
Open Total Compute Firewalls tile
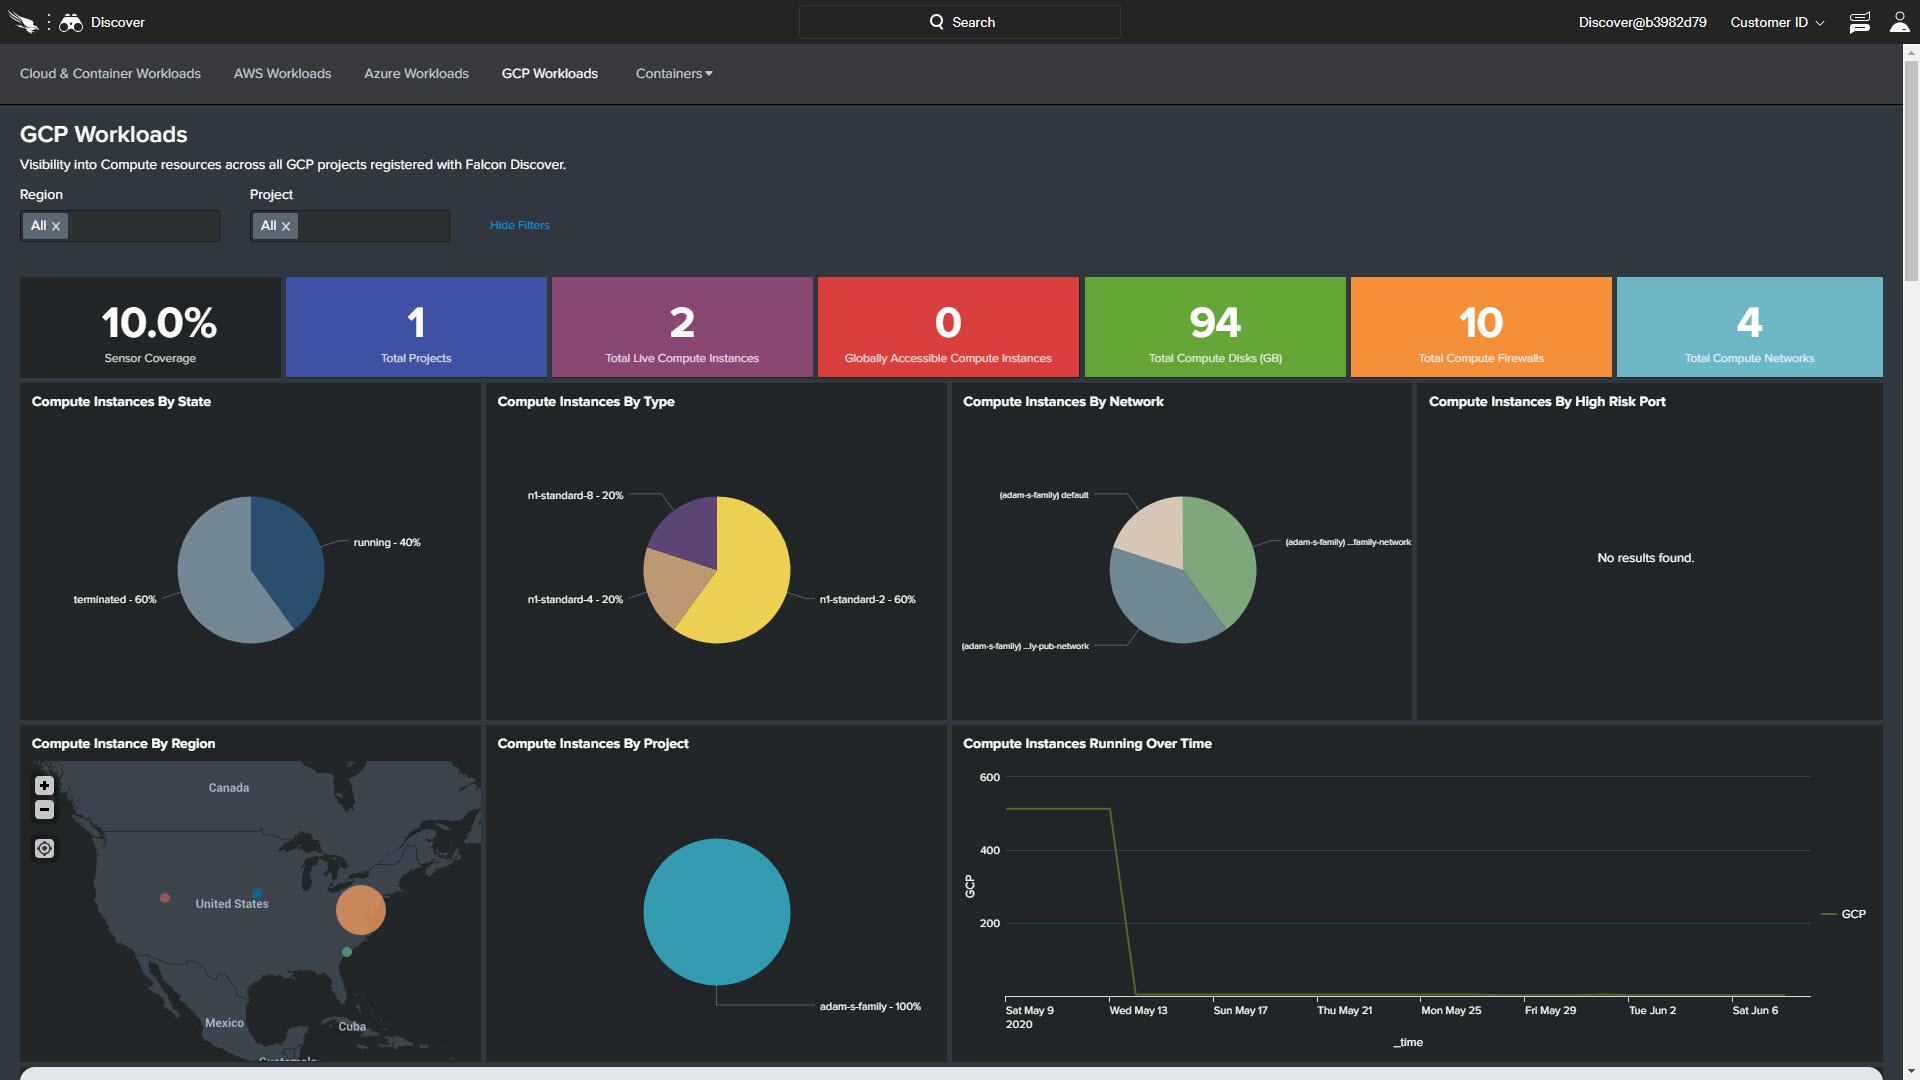(1481, 327)
